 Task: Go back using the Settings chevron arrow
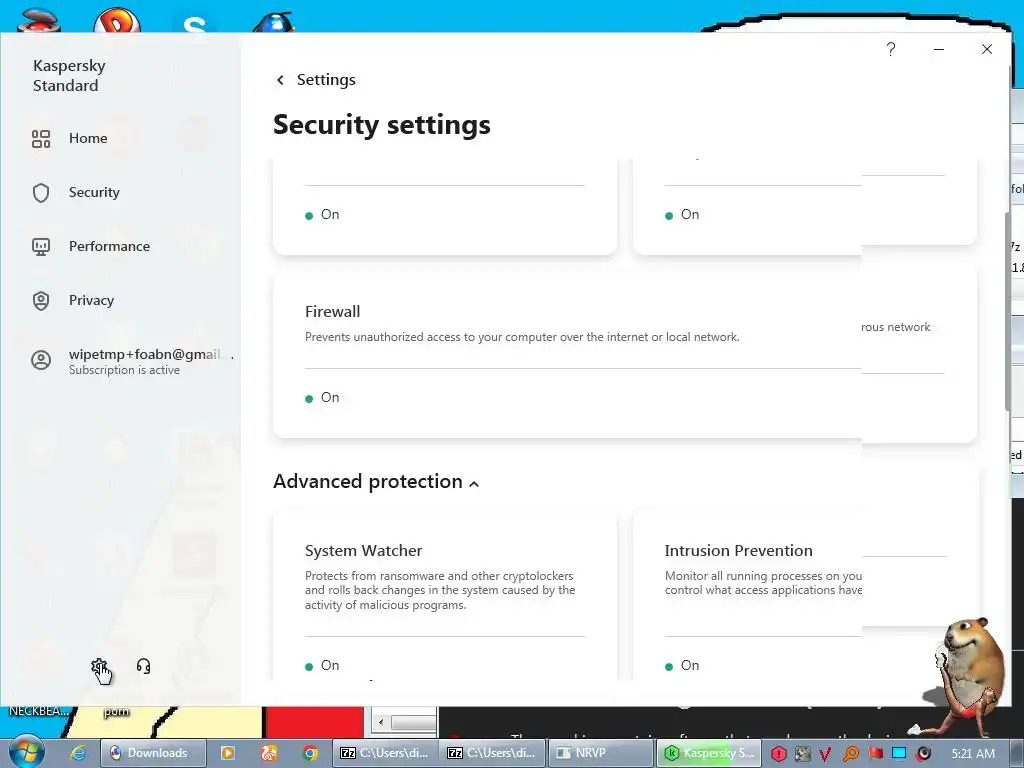(x=280, y=80)
